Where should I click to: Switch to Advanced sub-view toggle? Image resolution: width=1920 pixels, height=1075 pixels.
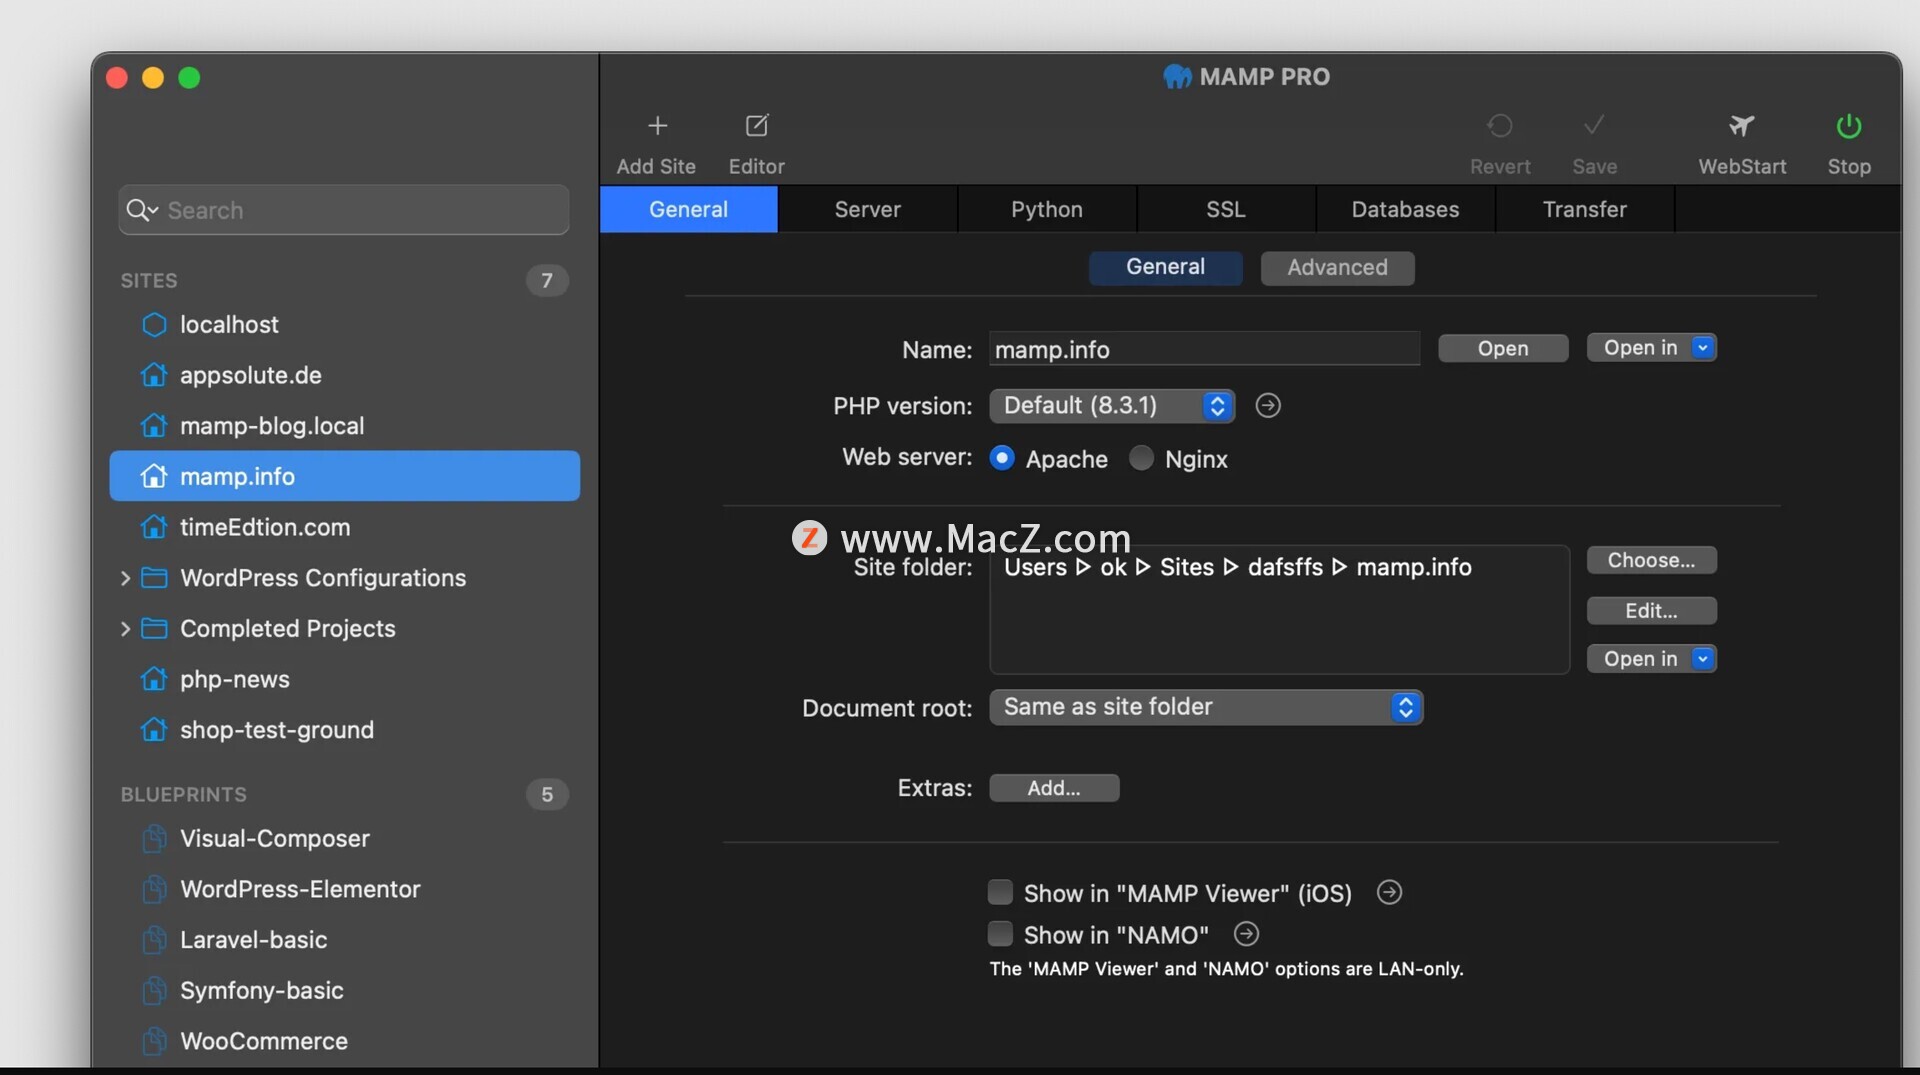[1338, 268]
